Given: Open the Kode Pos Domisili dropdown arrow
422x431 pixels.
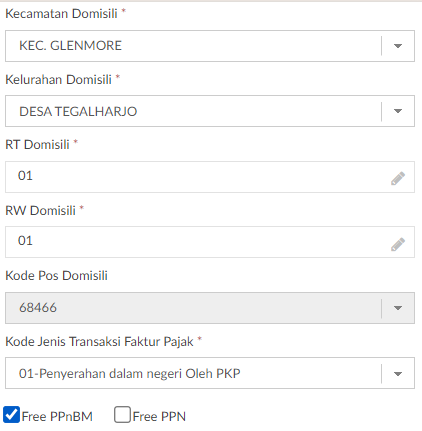Looking at the screenshot, I should pos(398,308).
